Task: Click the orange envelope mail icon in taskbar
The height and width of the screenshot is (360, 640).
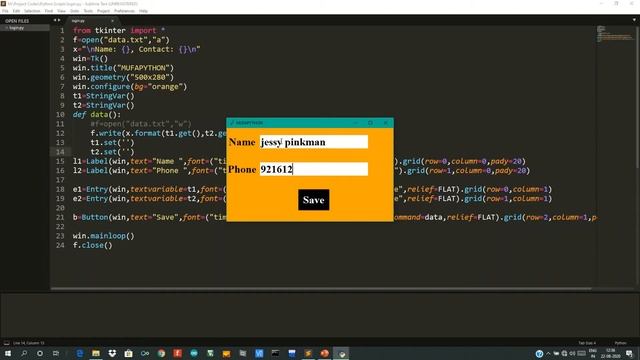Action: 227,353
